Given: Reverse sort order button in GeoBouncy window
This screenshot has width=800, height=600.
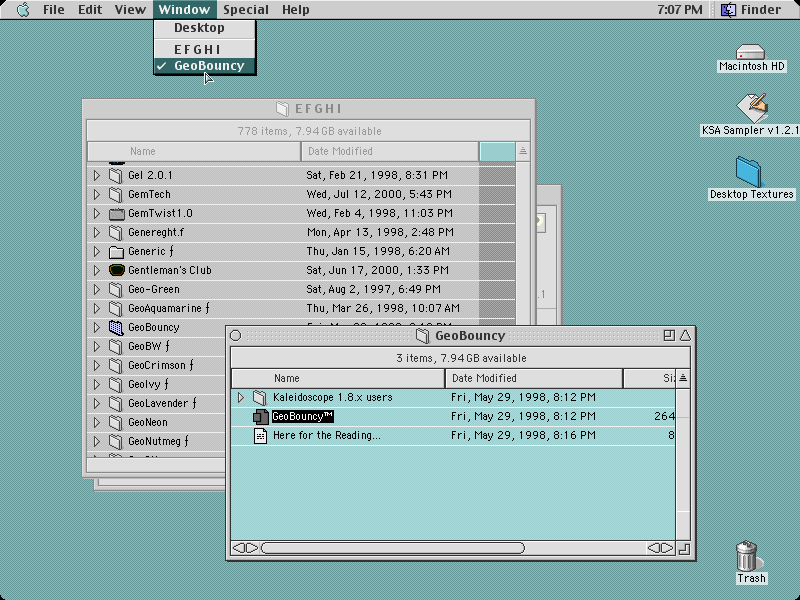Looking at the screenshot, I should click(683, 379).
